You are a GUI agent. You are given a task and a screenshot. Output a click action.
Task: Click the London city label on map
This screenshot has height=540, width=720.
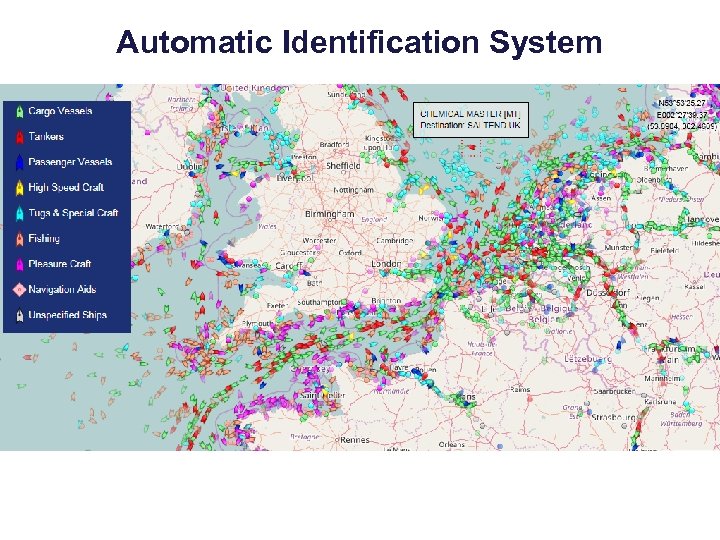pyautogui.click(x=386, y=264)
